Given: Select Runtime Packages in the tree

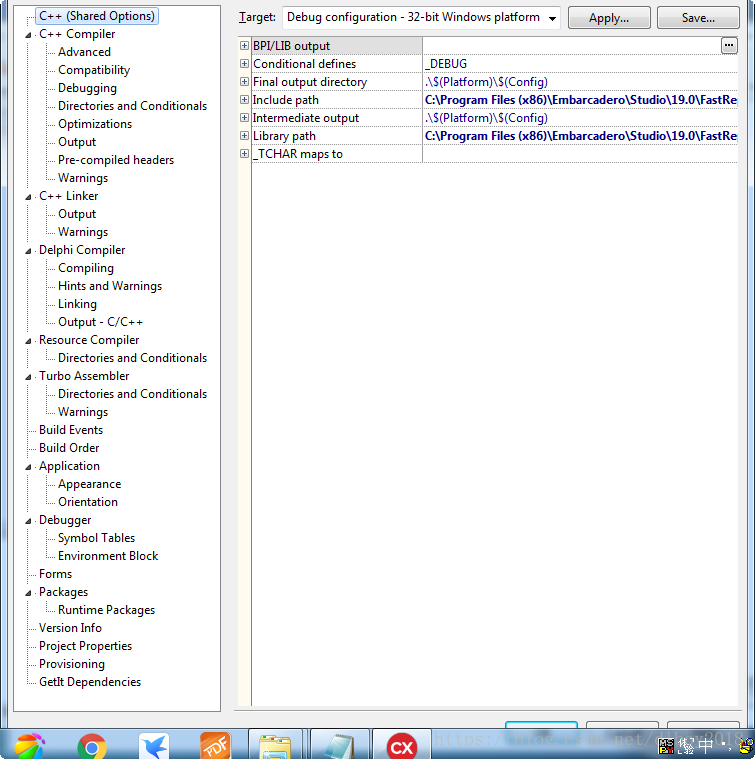Looking at the screenshot, I should (x=106, y=610).
